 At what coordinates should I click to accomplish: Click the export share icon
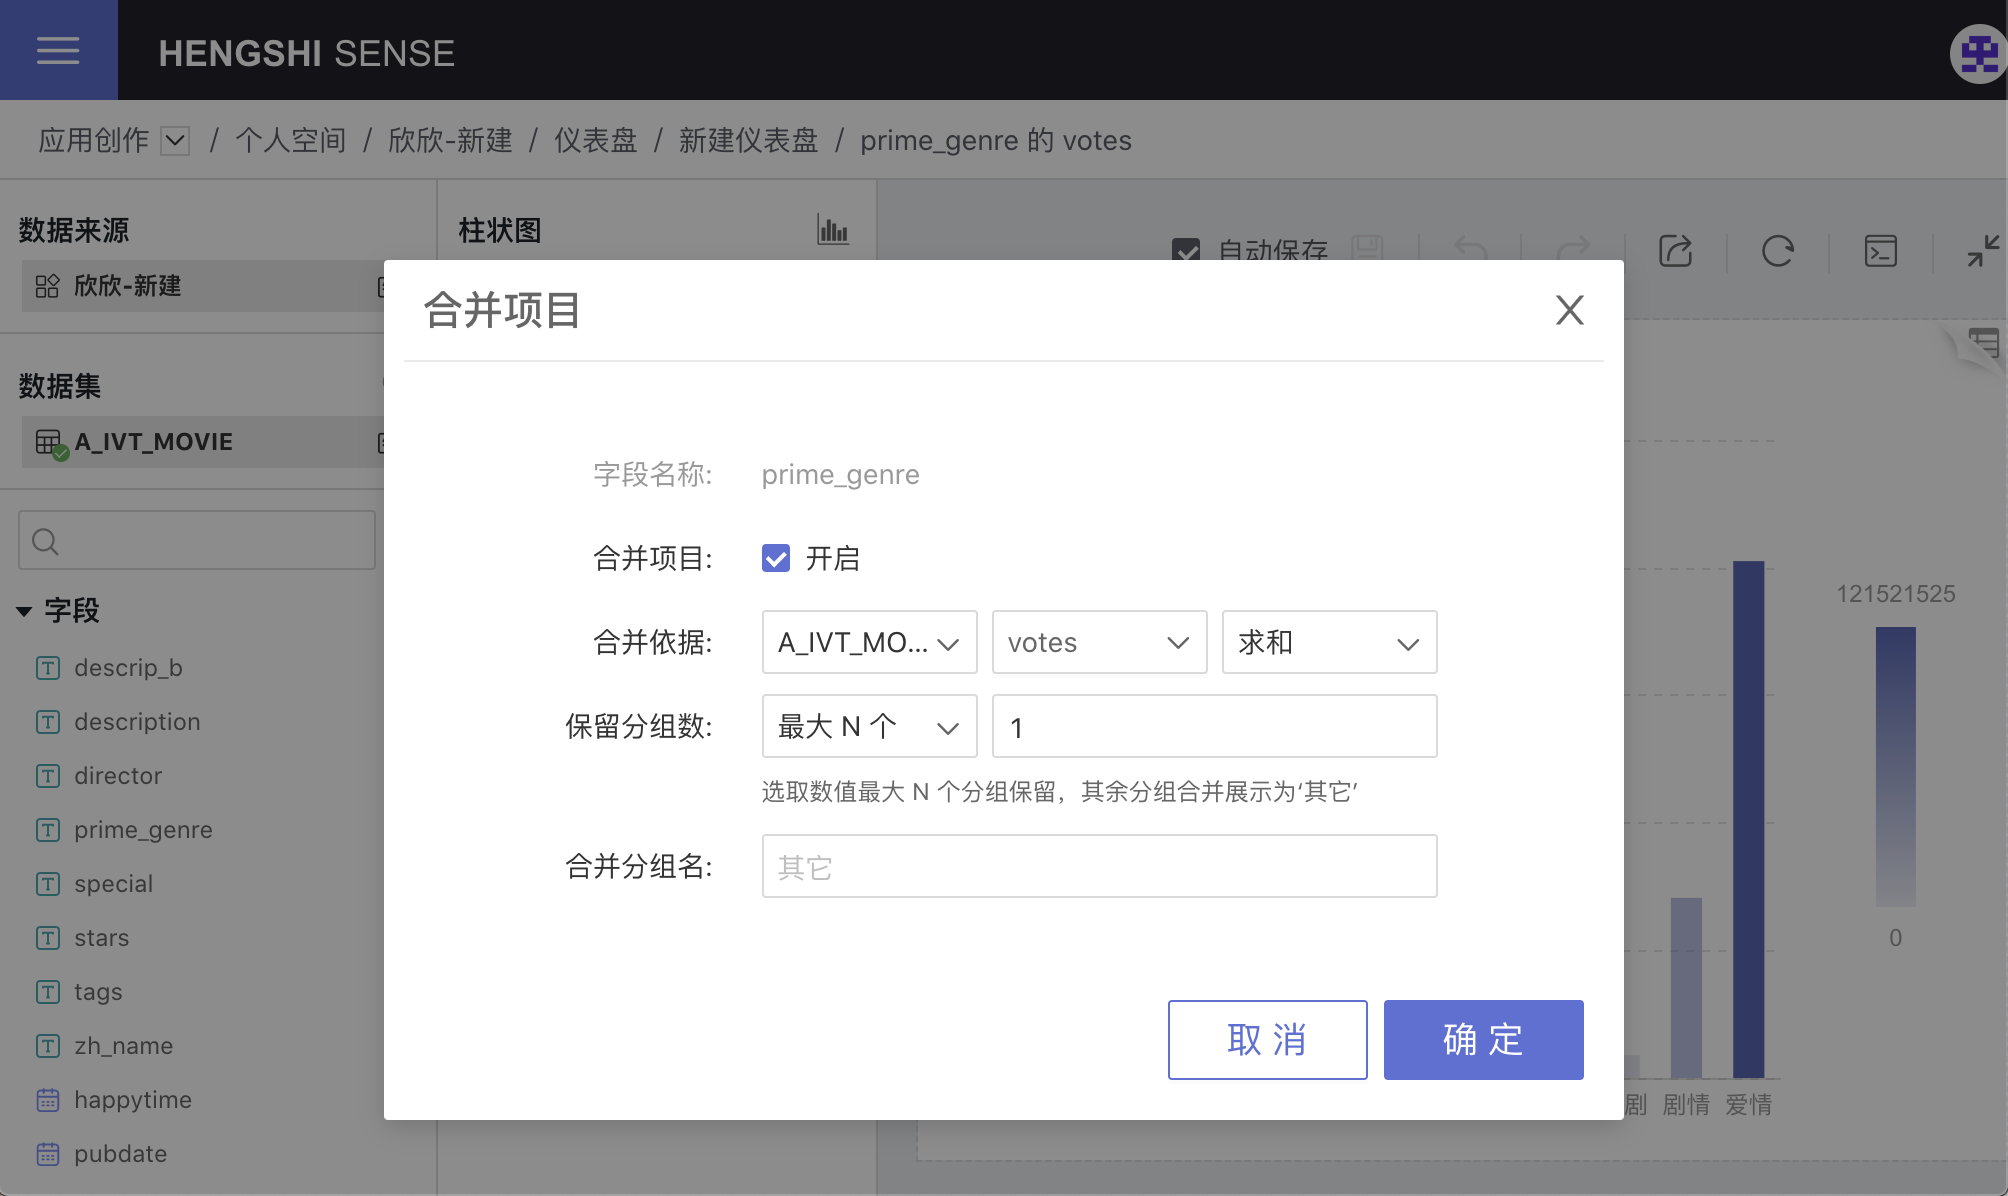(1675, 251)
